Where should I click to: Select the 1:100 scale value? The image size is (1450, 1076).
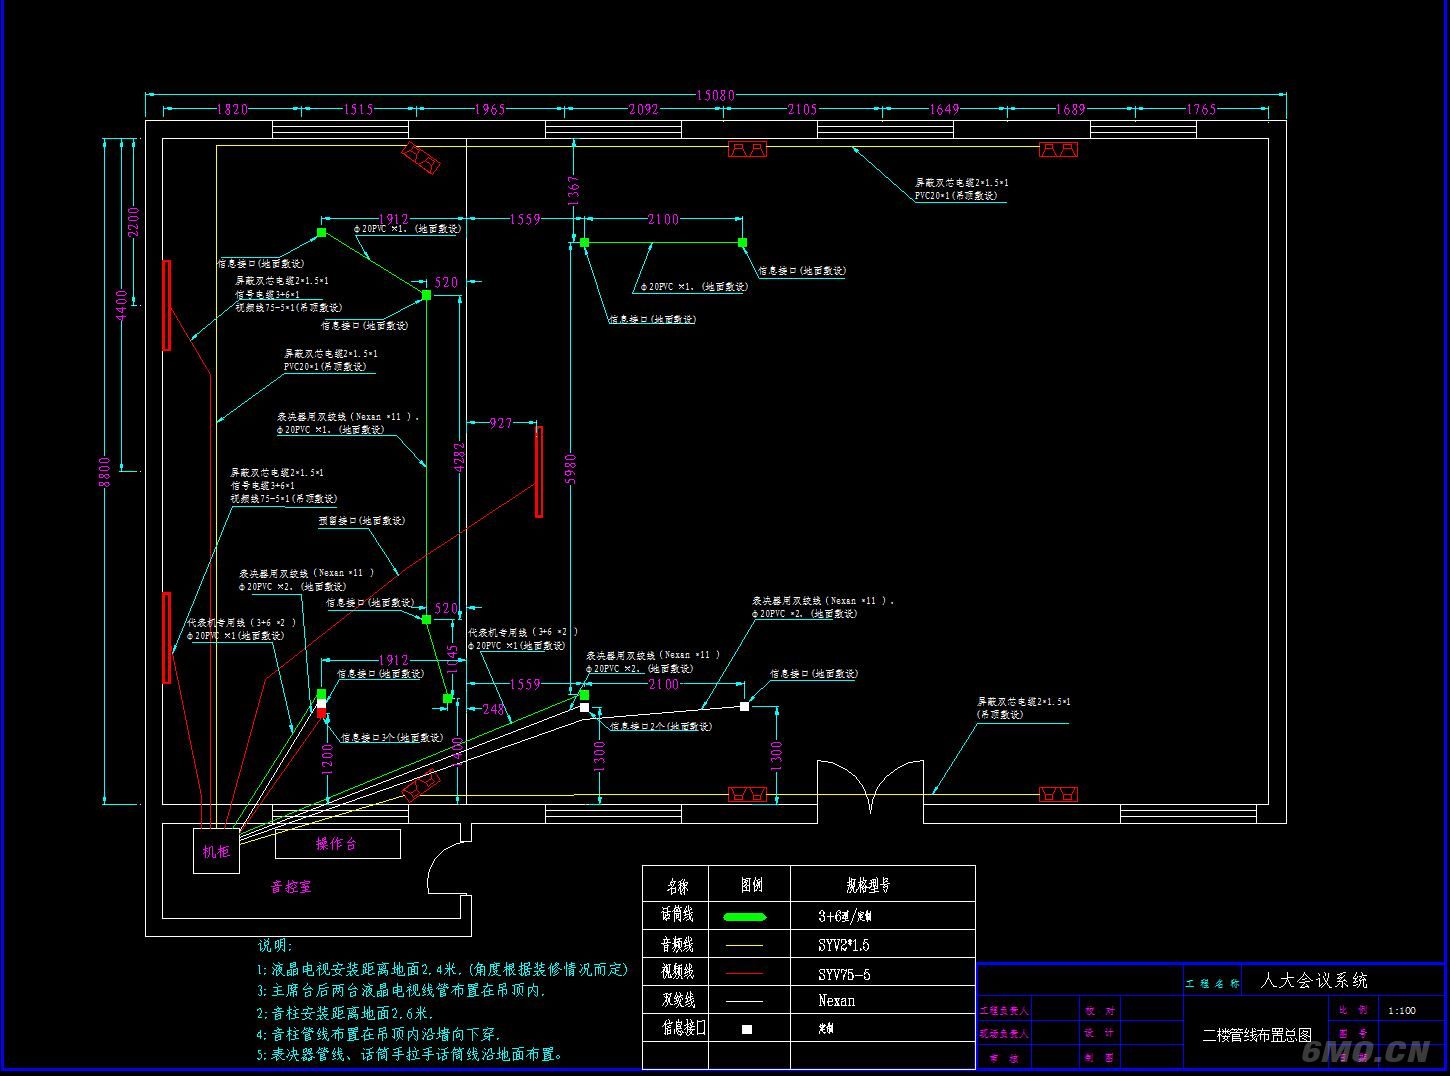point(1402,1010)
